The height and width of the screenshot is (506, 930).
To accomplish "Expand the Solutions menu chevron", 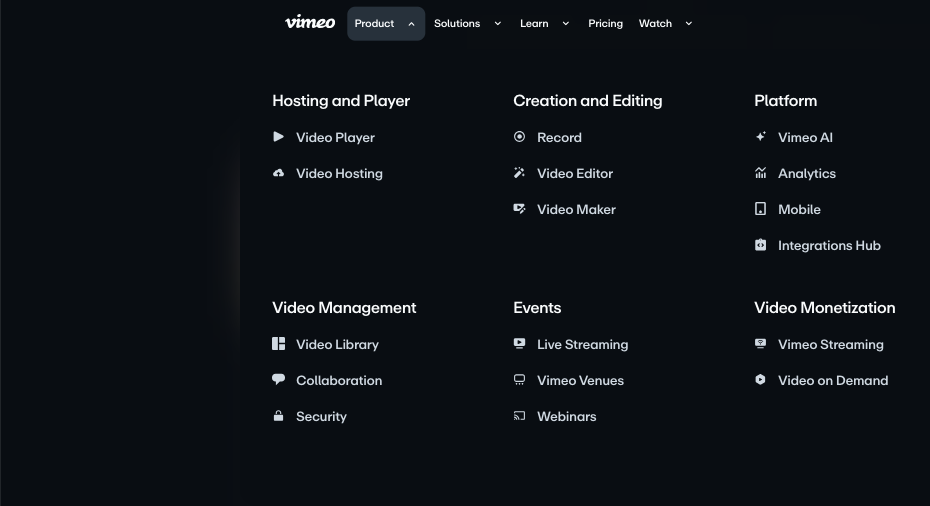I will click(x=498, y=24).
